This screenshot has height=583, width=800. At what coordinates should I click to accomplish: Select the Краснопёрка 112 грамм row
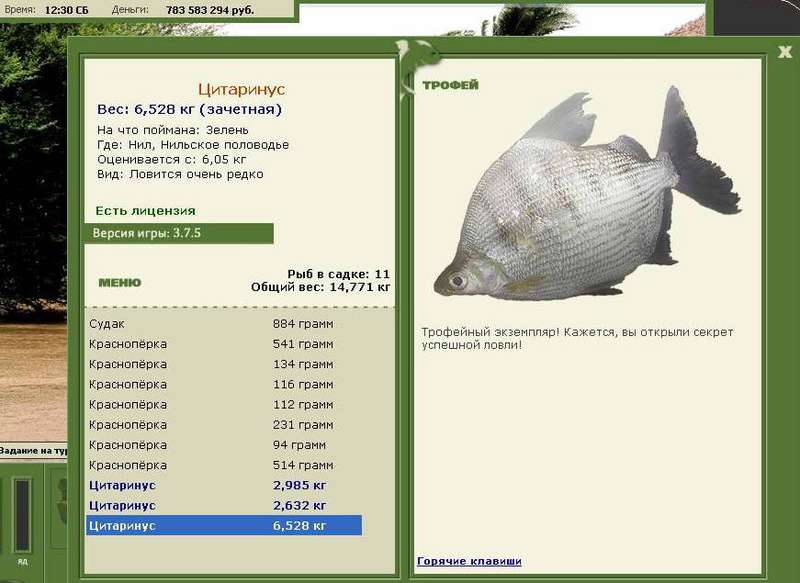[x=224, y=404]
